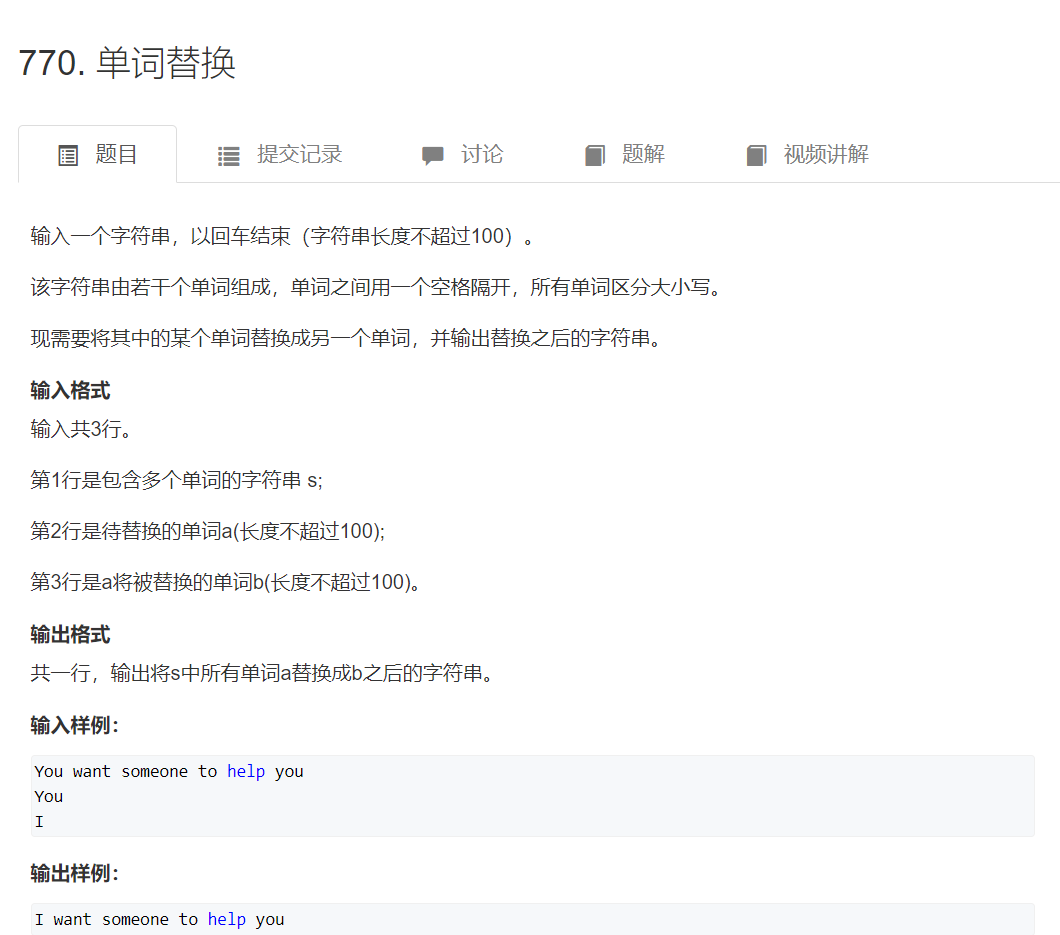Click the speech bubble icon beside 讨论
Image resolution: width=1060 pixels, height=935 pixels.
433,155
